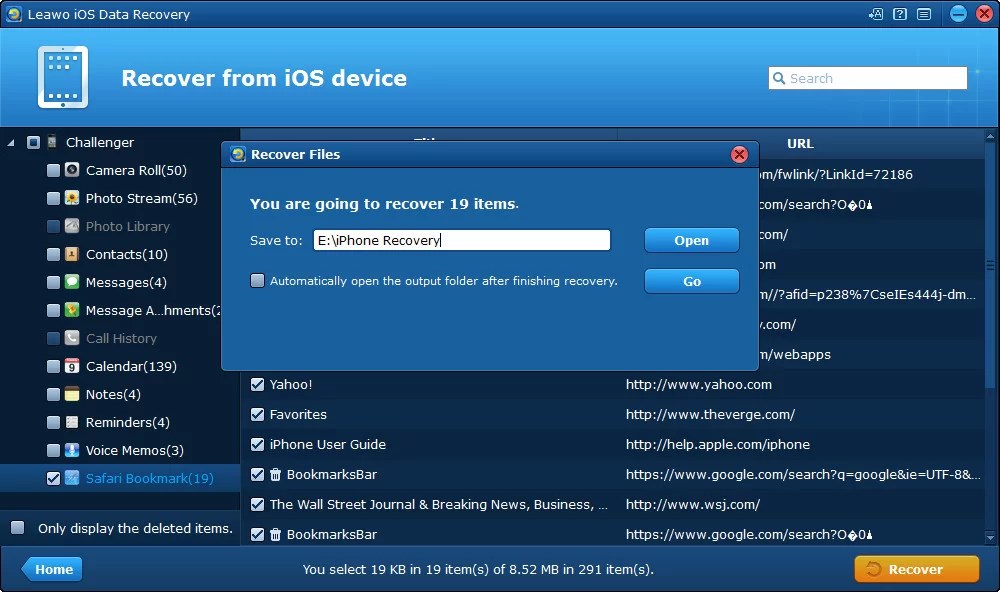Click the URL column header
Viewport: 1000px width, 592px height.
click(800, 144)
